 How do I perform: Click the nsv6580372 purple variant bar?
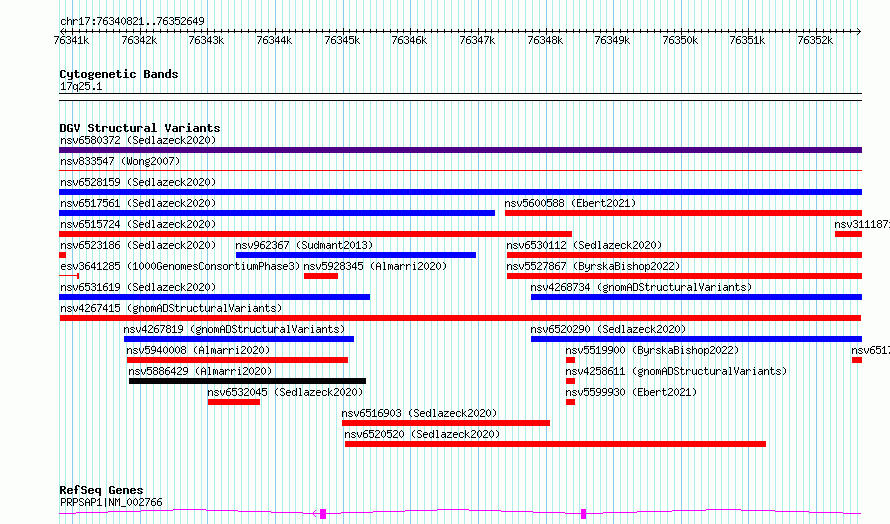pyautogui.click(x=460, y=150)
